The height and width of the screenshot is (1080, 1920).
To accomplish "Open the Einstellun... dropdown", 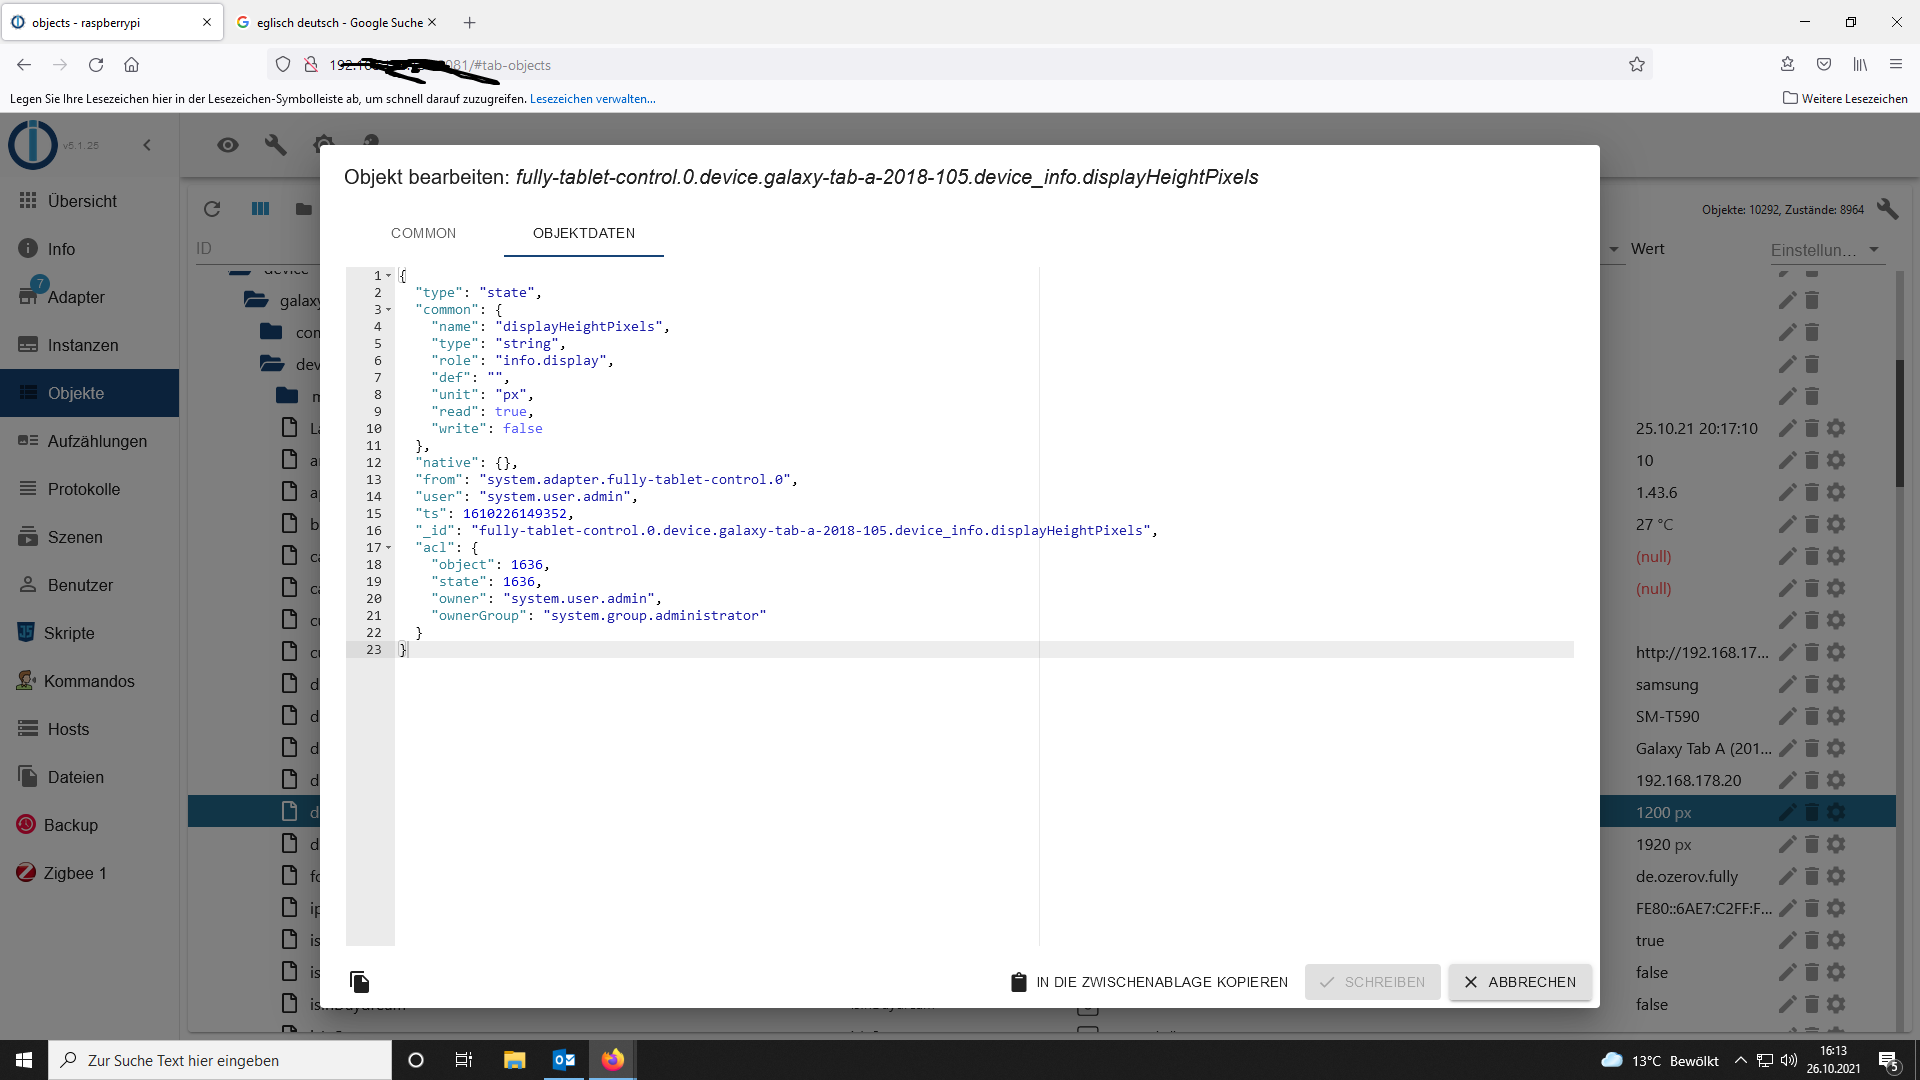I will (x=1826, y=250).
